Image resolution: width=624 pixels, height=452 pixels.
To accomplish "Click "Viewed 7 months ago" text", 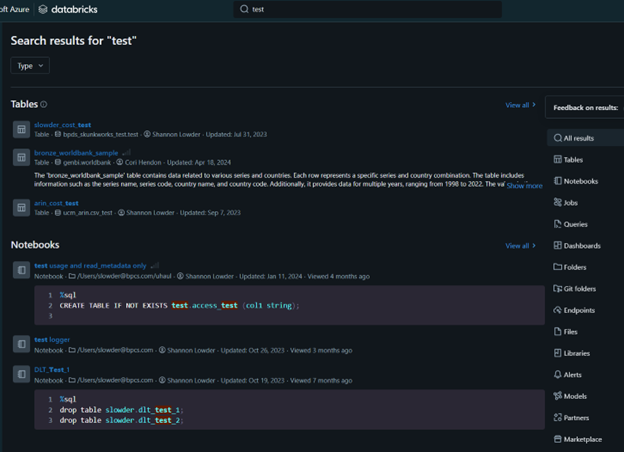I will 321,380.
